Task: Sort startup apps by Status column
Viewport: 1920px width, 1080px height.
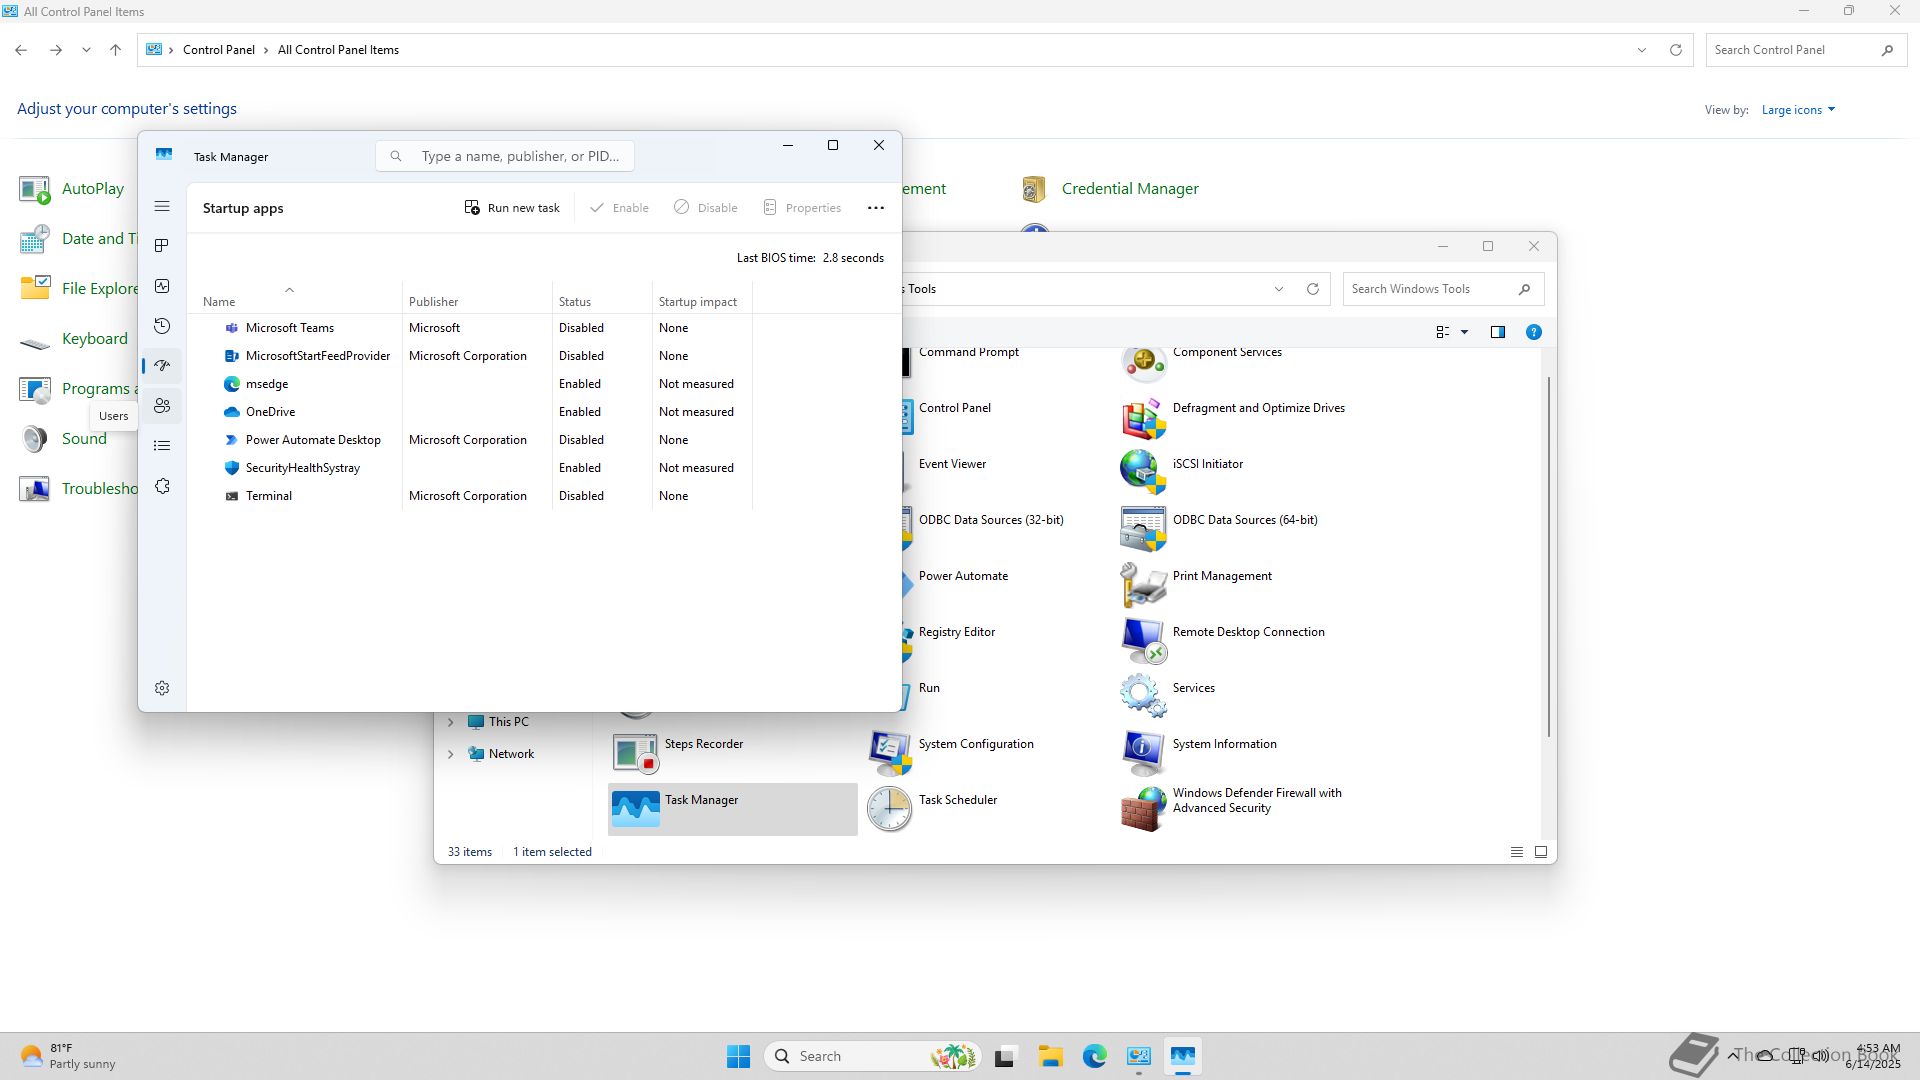Action: (x=575, y=302)
